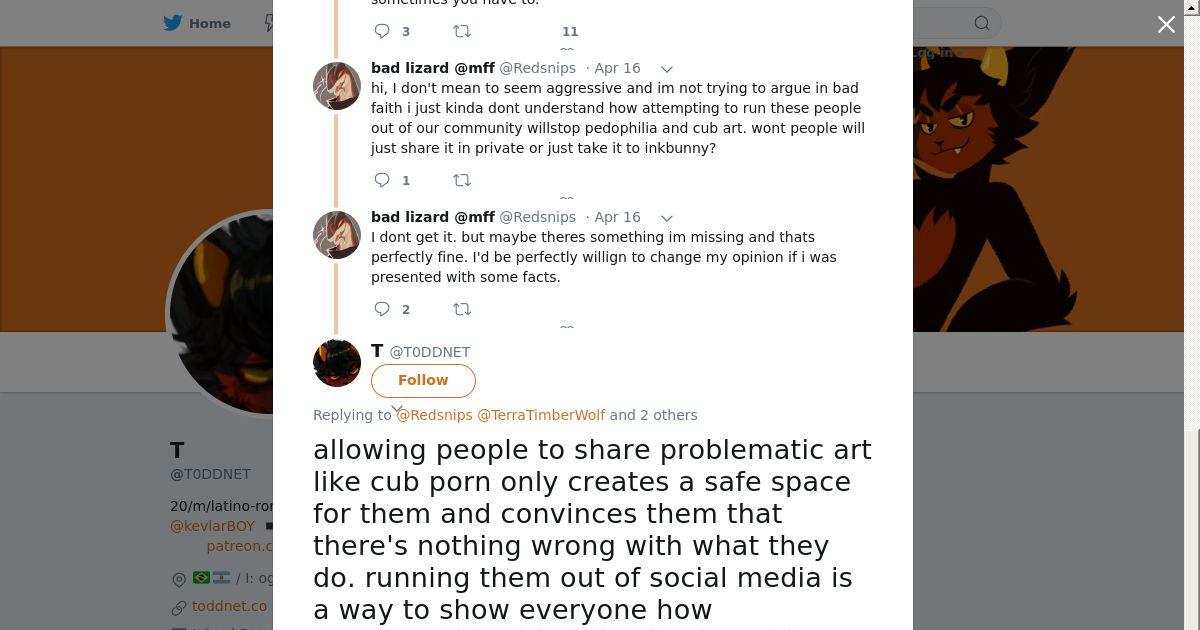Click the reply icon with 3 replies
This screenshot has width=1200, height=630.
[382, 31]
